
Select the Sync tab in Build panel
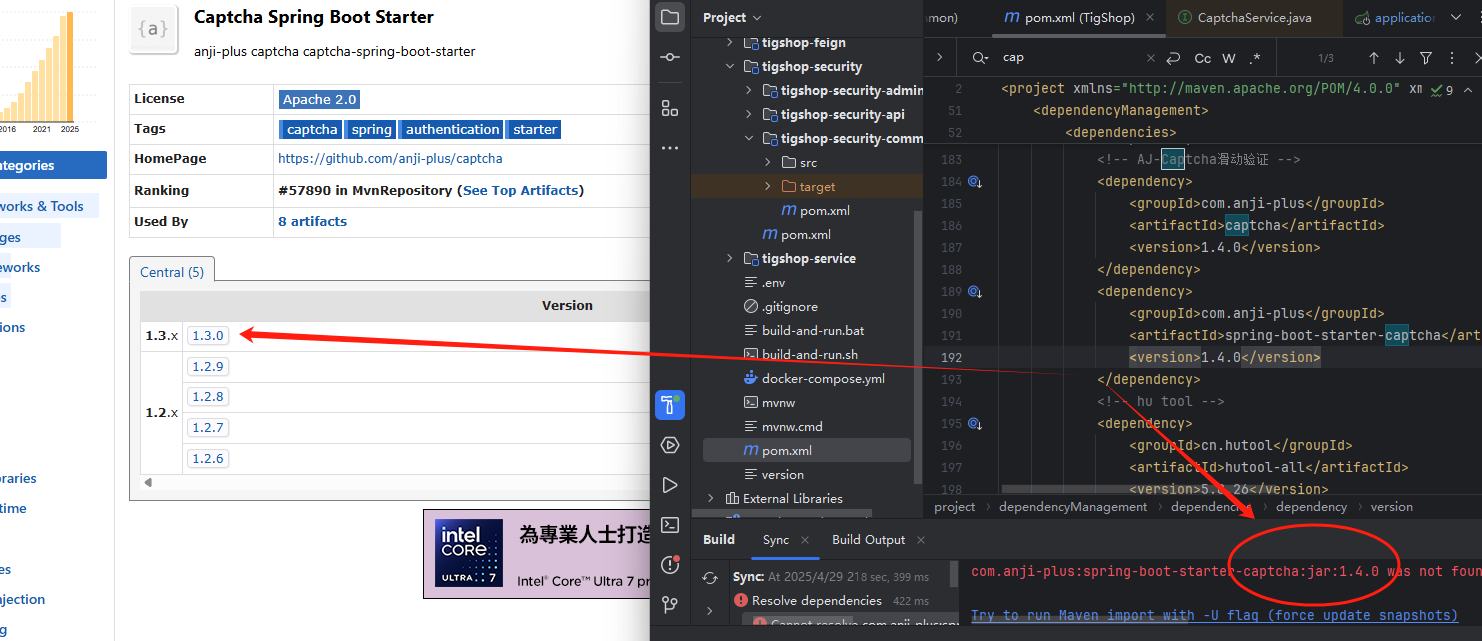pyautogui.click(x=776, y=540)
